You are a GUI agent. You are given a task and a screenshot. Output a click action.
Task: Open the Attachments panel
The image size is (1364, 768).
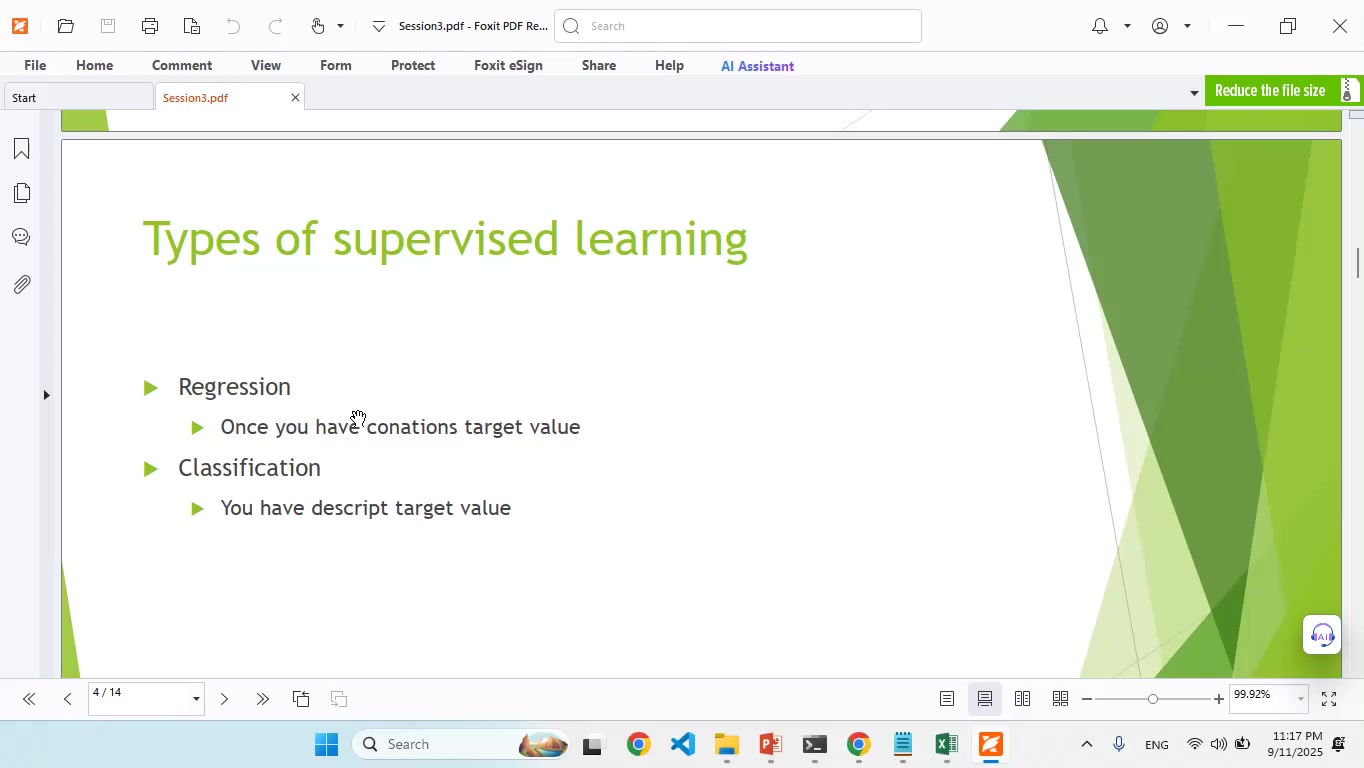pos(22,284)
